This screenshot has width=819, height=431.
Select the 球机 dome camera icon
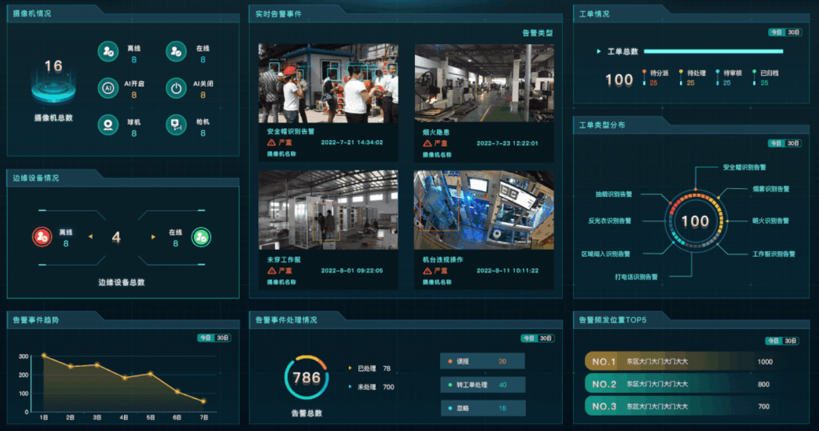tap(107, 125)
